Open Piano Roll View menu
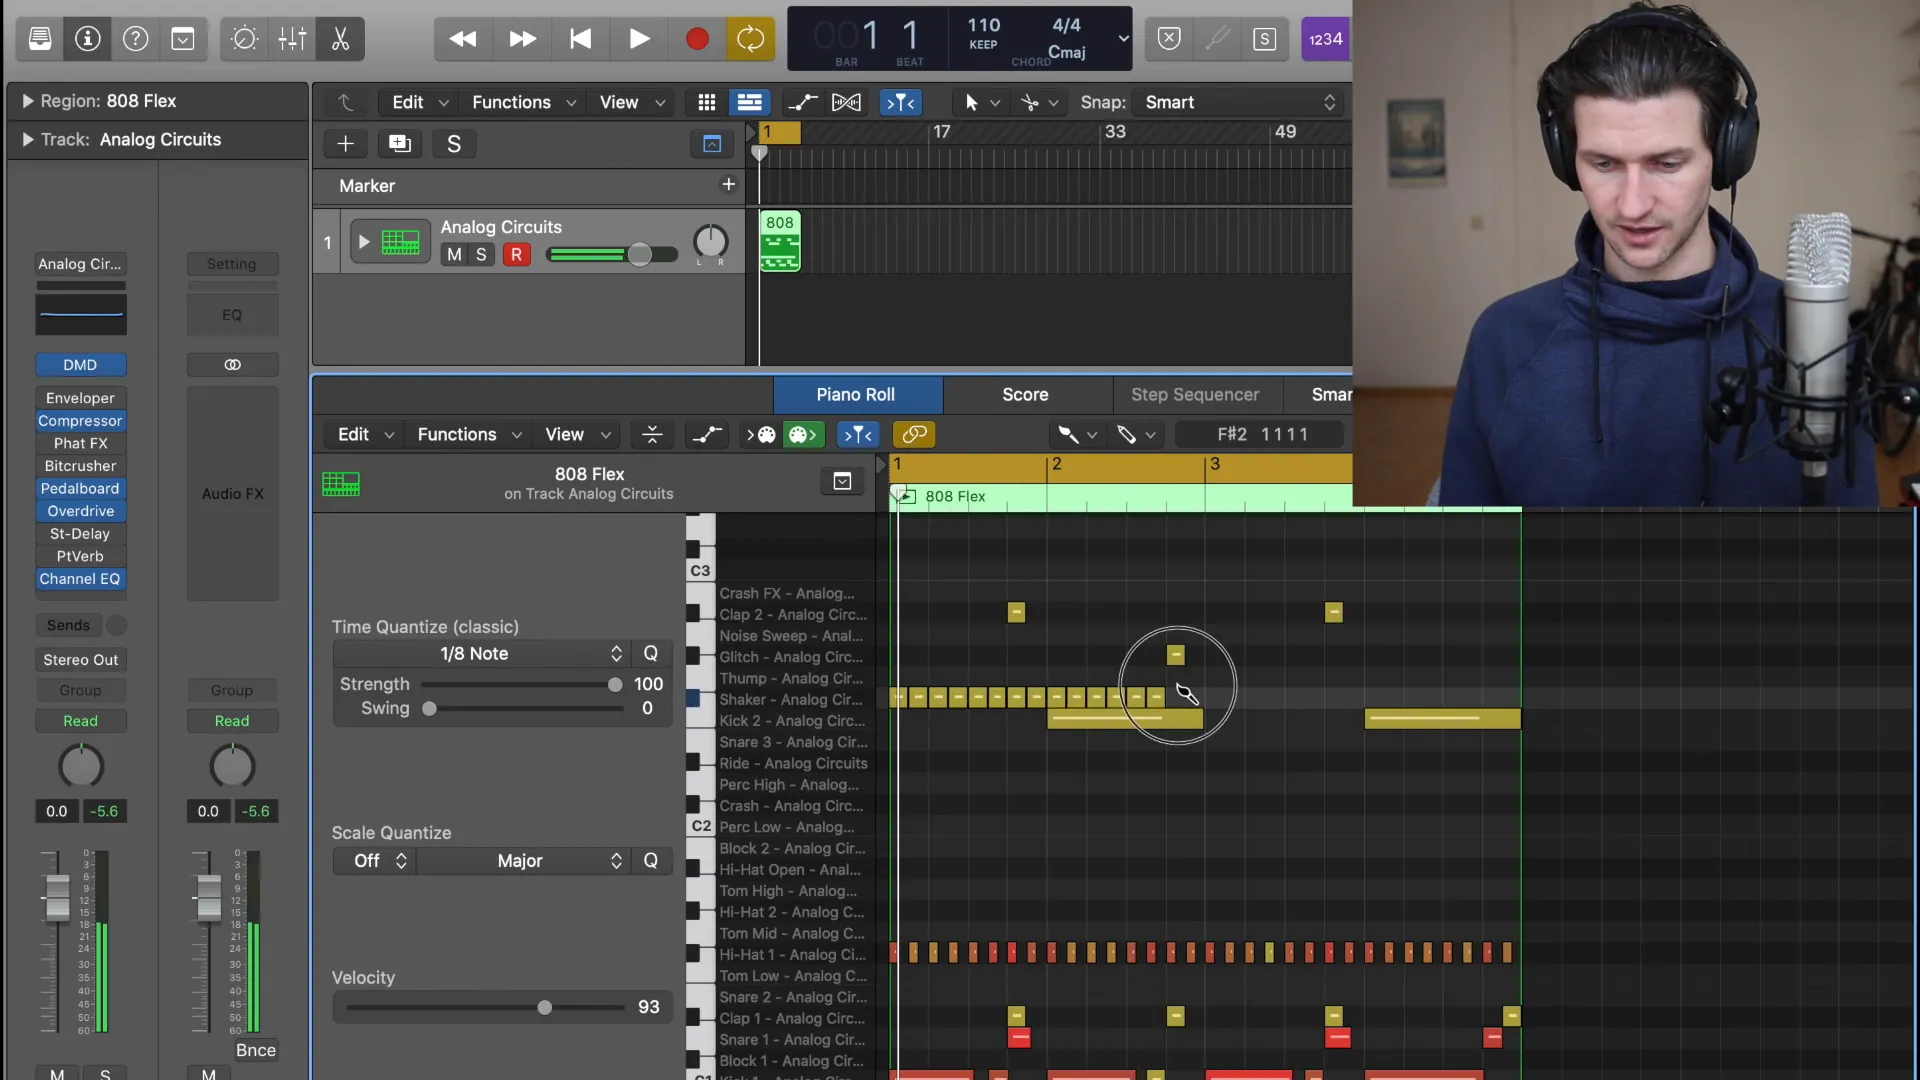This screenshot has width=1920, height=1080. [577, 434]
